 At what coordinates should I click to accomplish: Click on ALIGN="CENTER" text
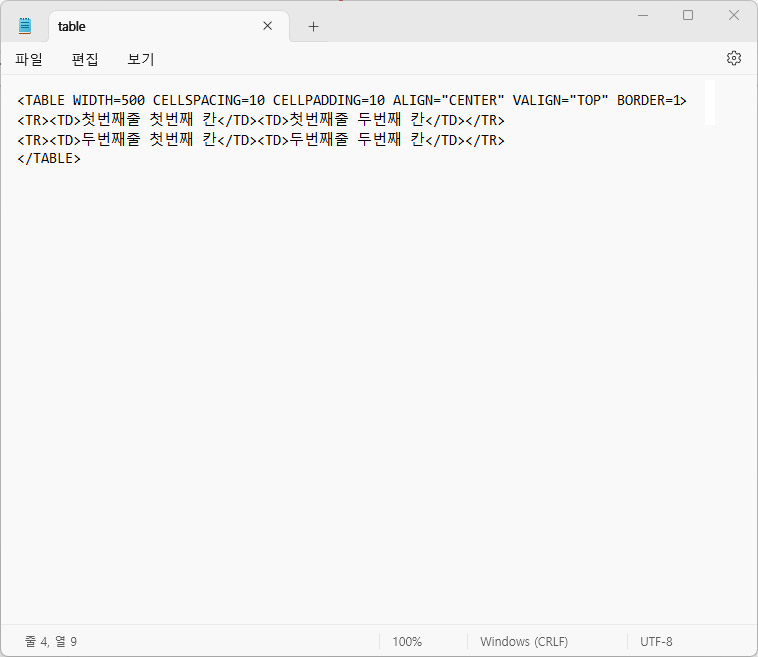click(449, 101)
